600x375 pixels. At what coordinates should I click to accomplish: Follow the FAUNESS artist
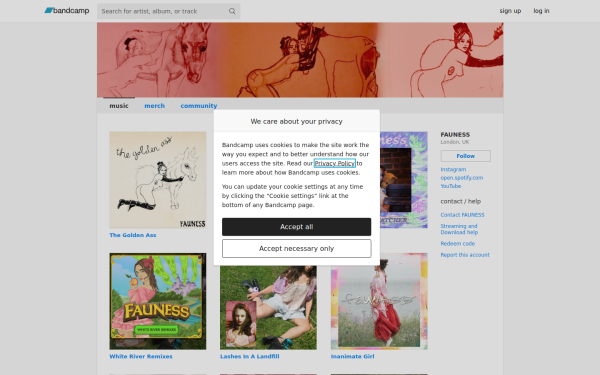(466, 156)
